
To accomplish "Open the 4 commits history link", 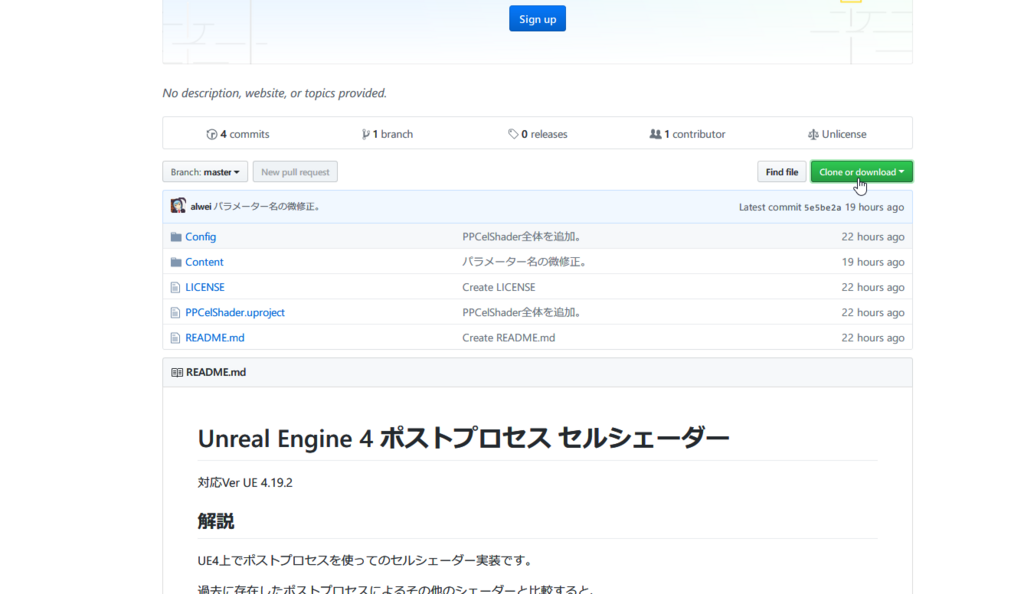I will coord(238,134).
